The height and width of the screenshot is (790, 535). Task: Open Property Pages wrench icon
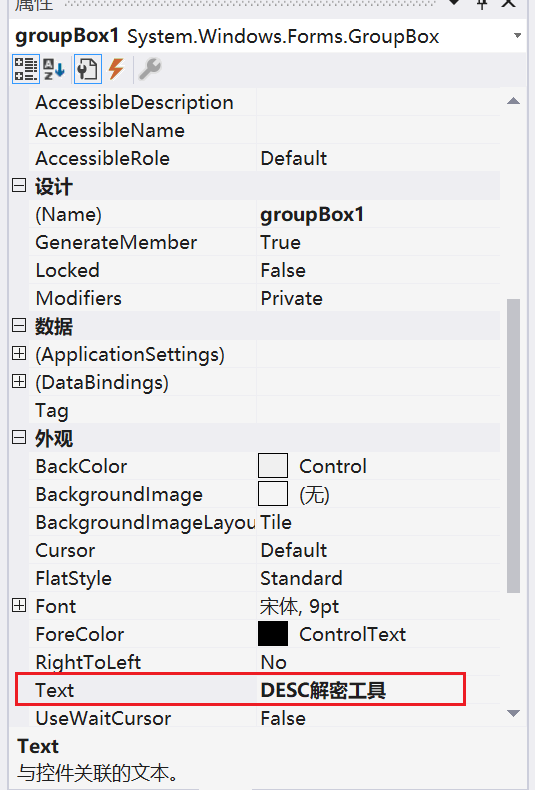(150, 69)
